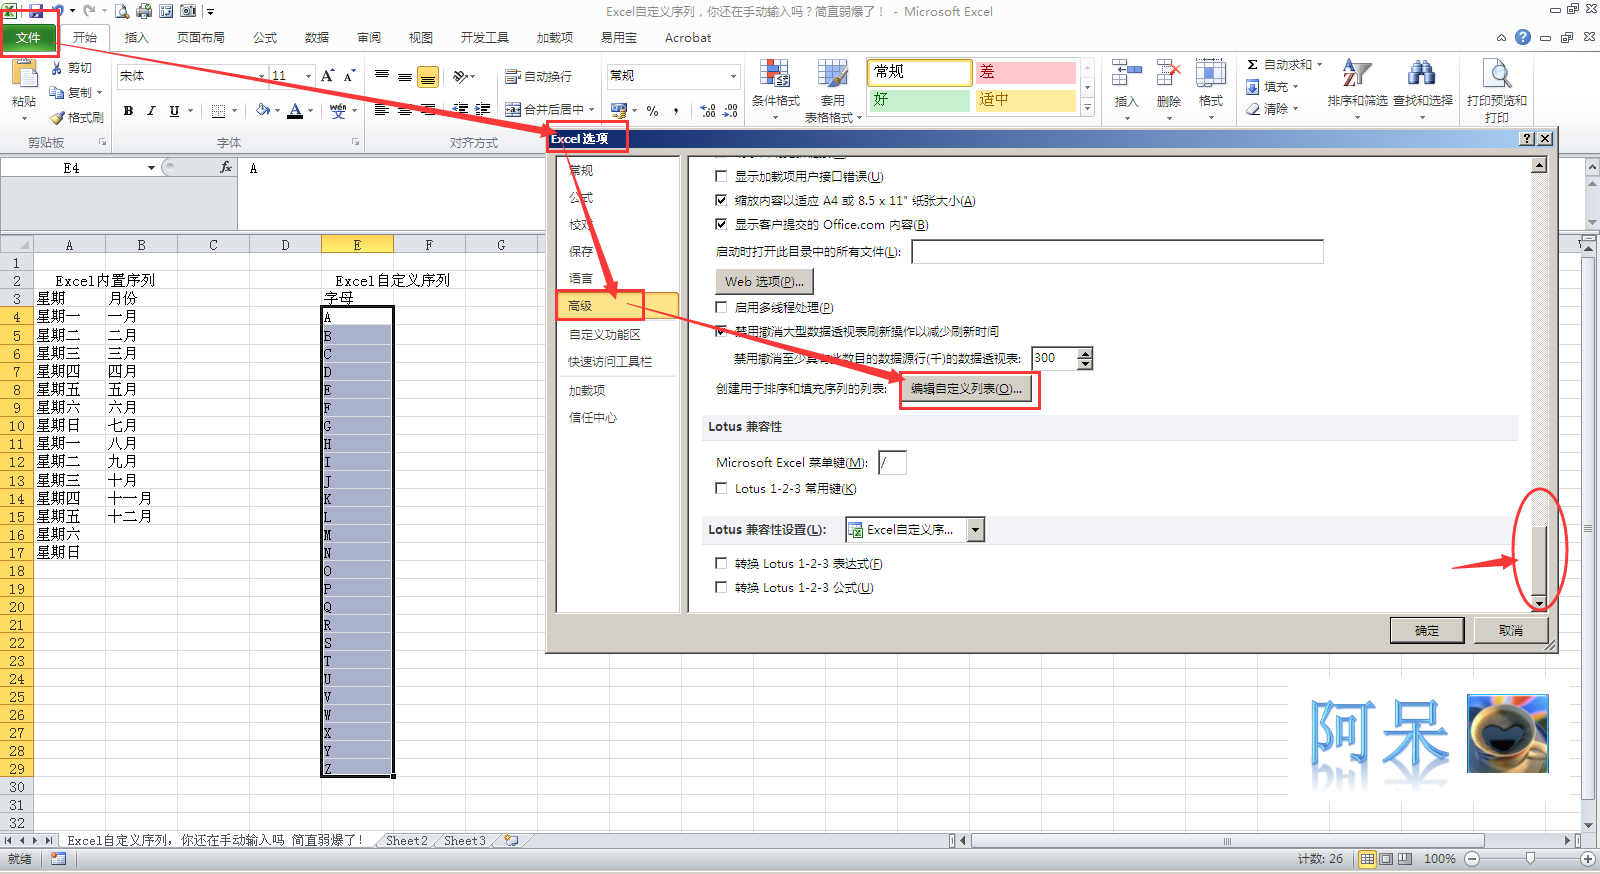Click the insert function fx icon
Viewport: 1600px width, 874px height.
coord(226,168)
